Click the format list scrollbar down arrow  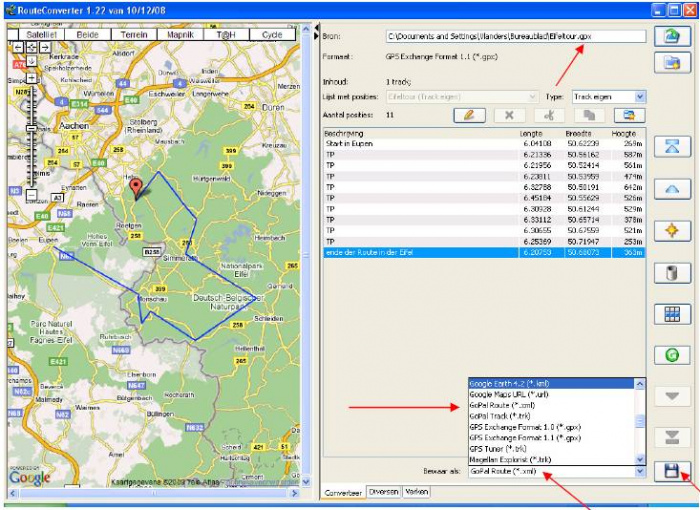click(x=640, y=459)
